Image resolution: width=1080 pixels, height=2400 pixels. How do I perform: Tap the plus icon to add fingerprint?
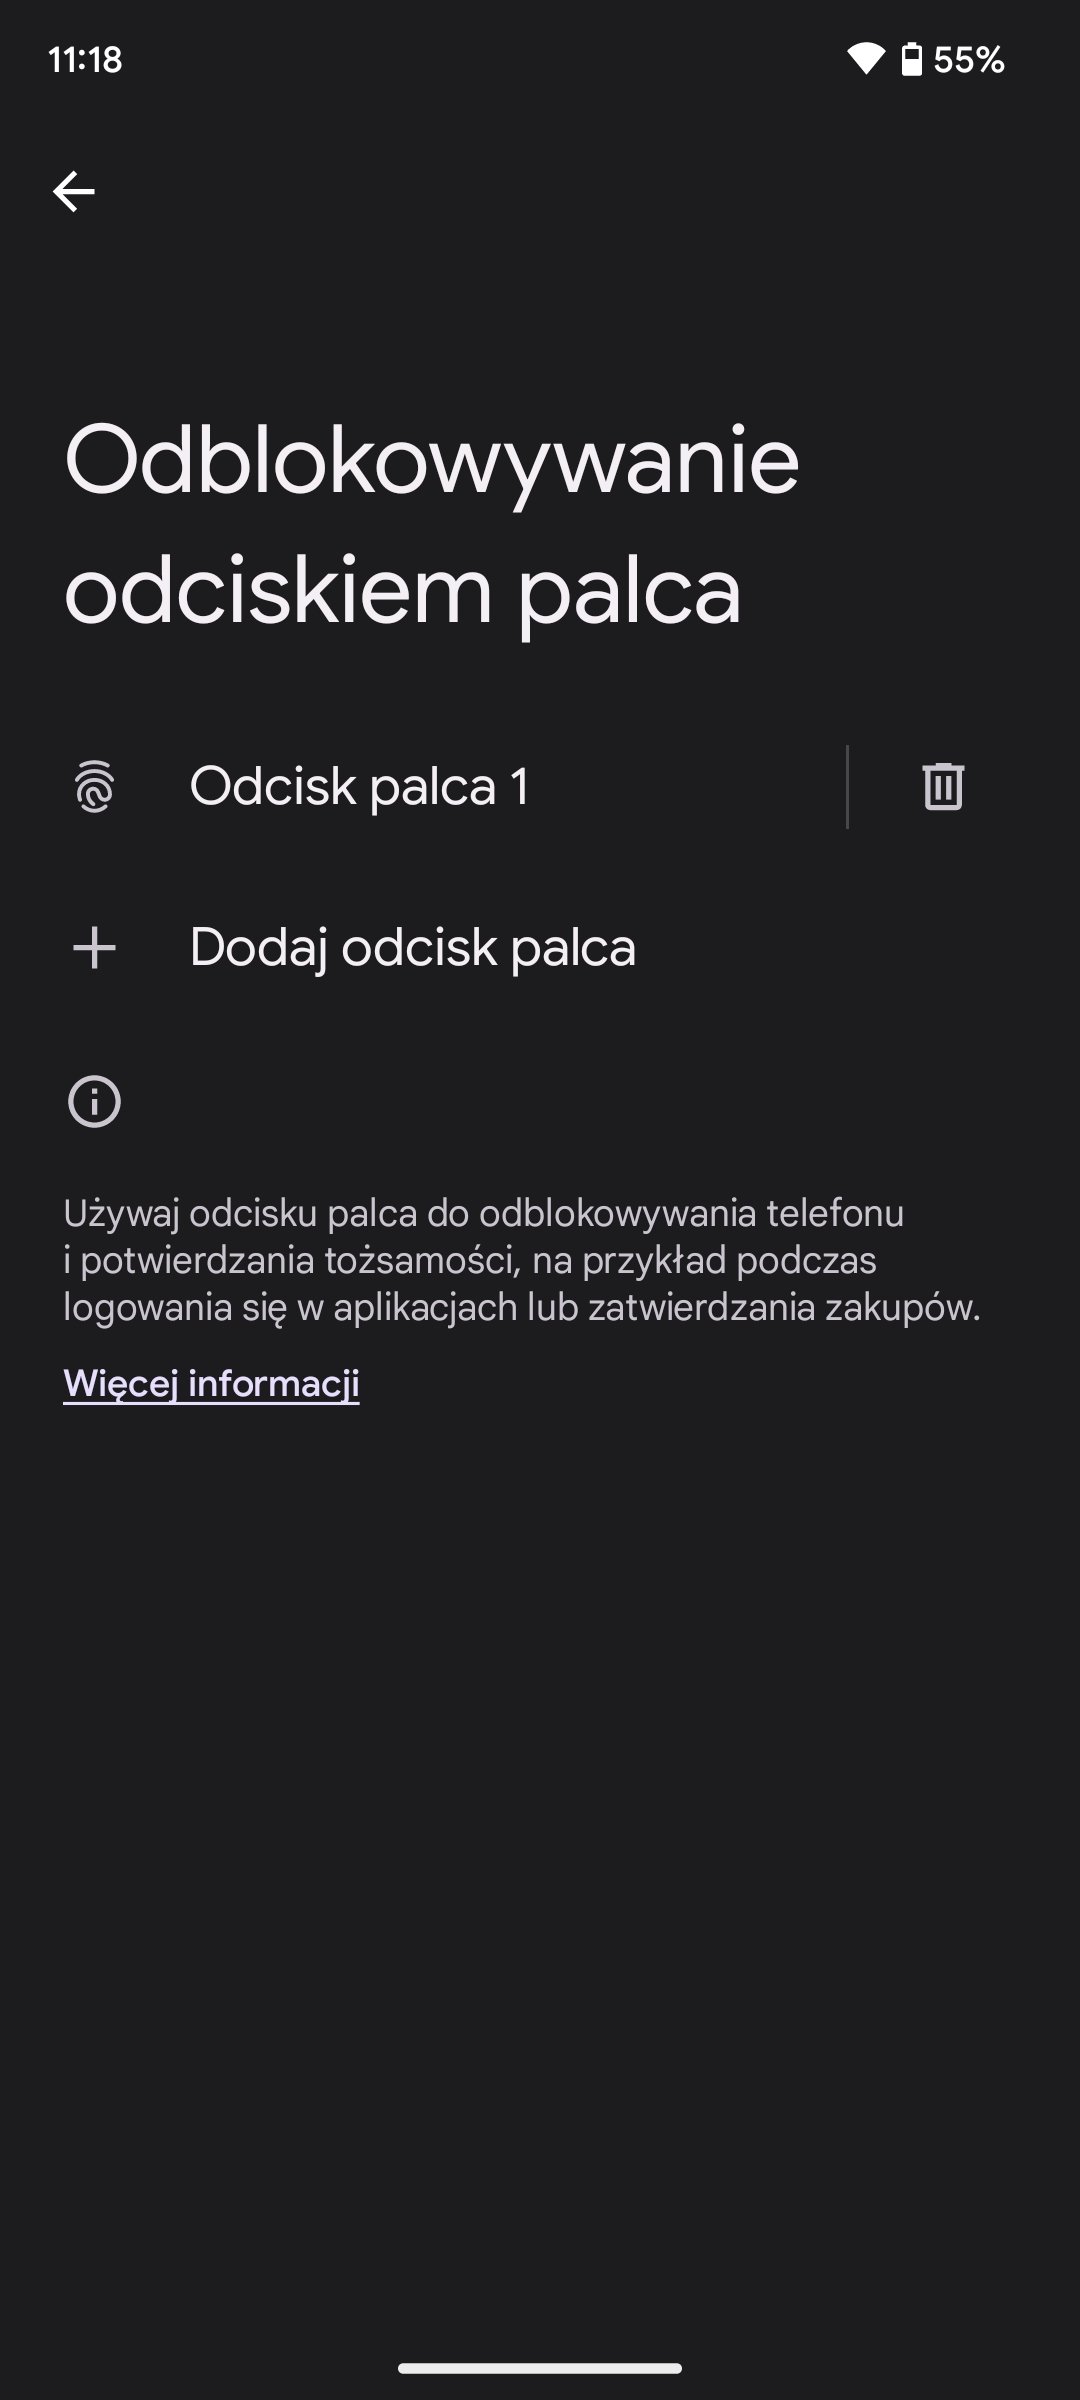point(95,947)
